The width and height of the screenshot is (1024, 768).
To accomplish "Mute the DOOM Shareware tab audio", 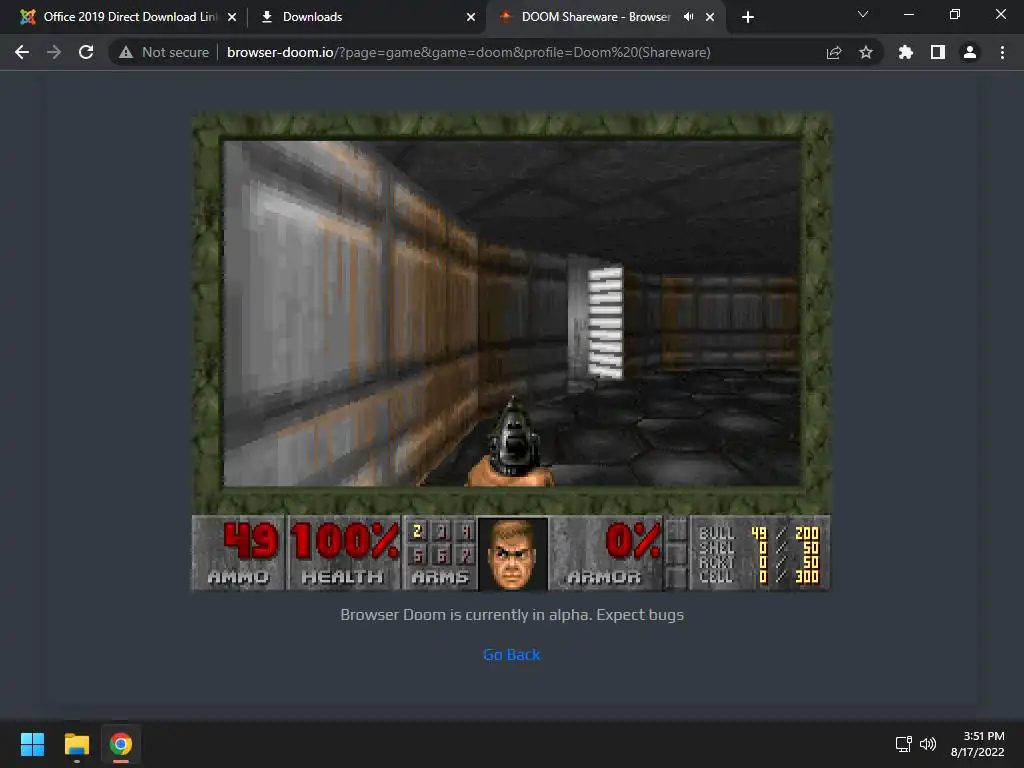I will 688,17.
